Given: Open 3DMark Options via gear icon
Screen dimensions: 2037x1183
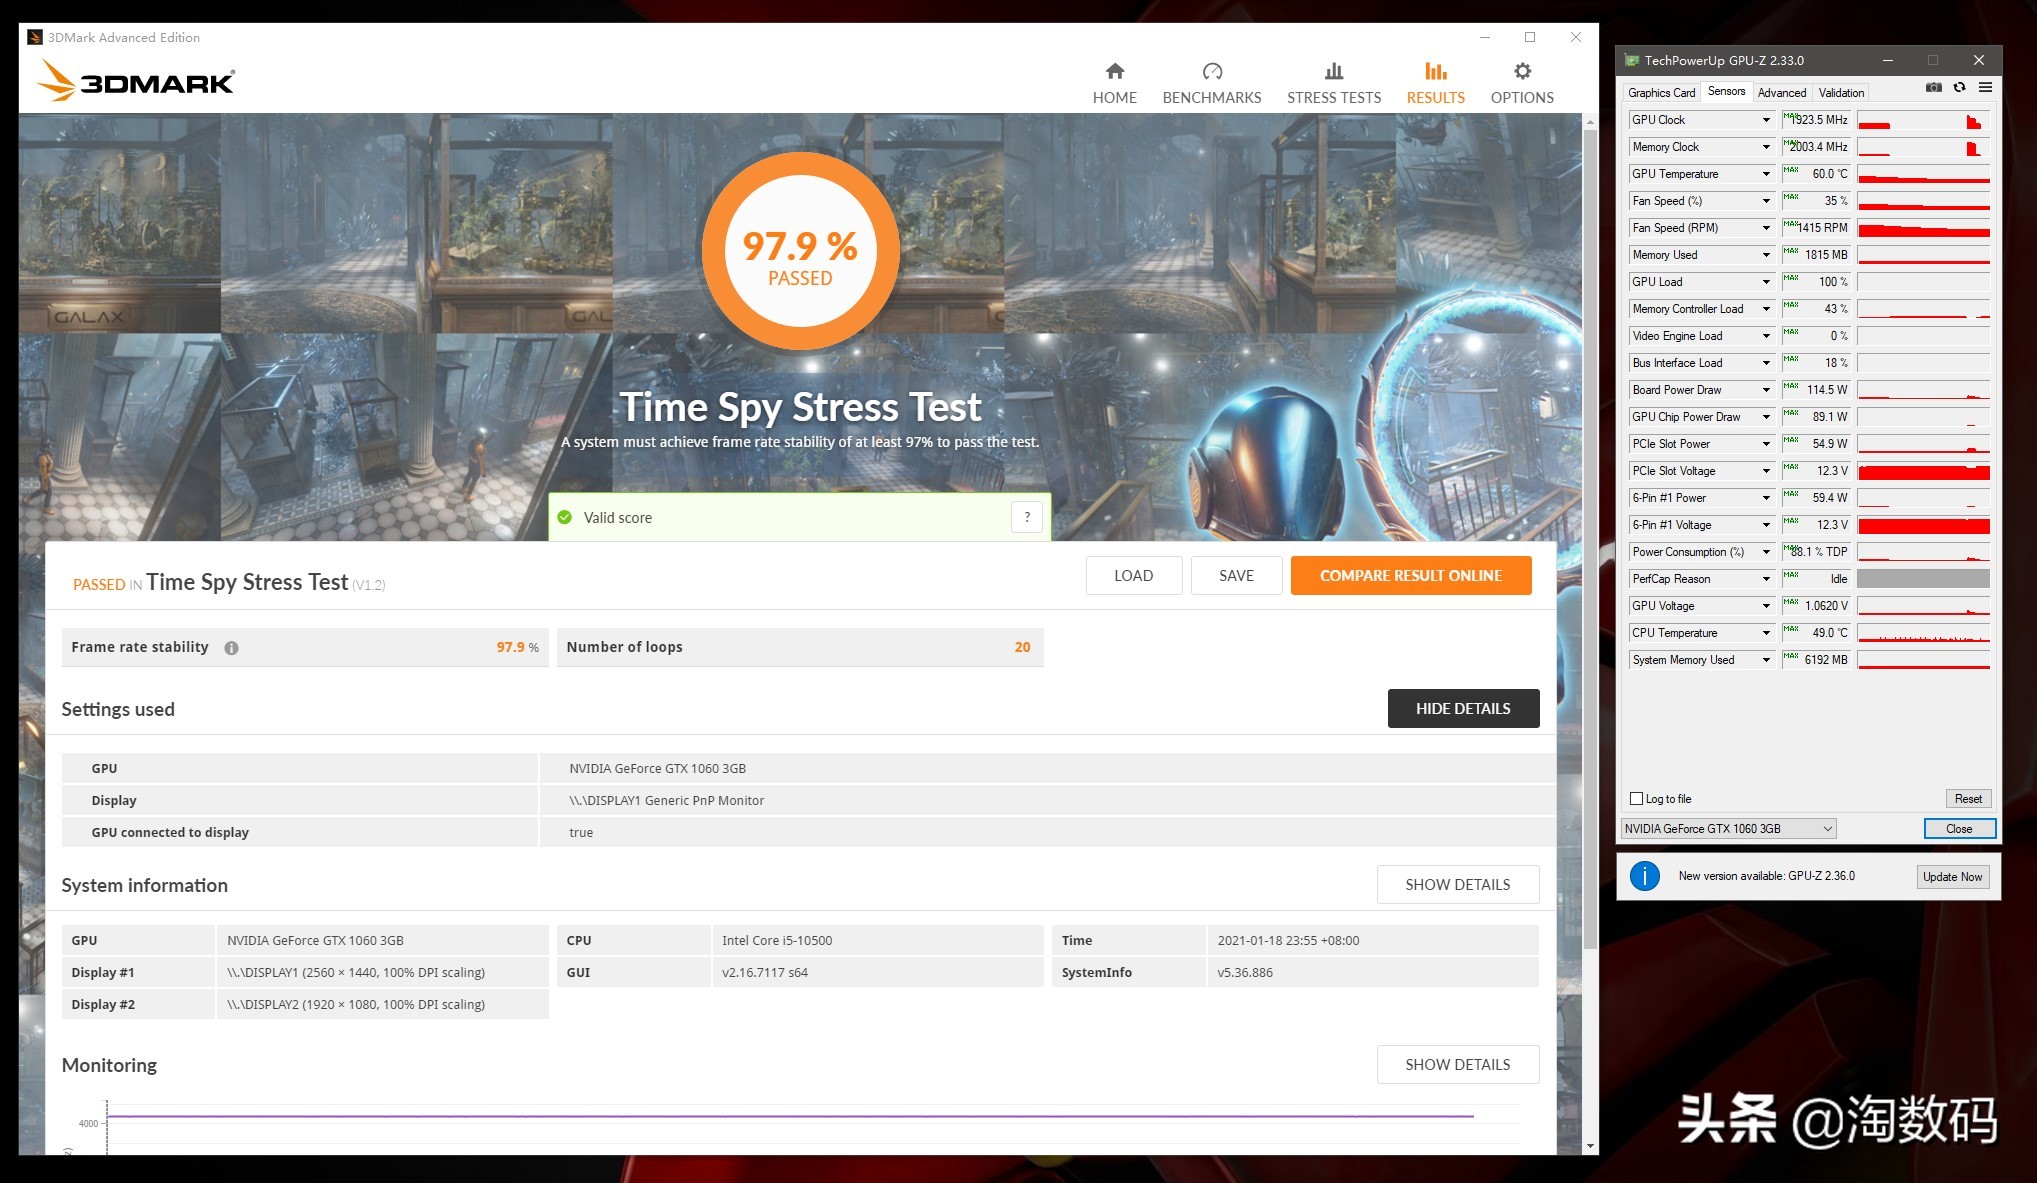Looking at the screenshot, I should (1521, 80).
